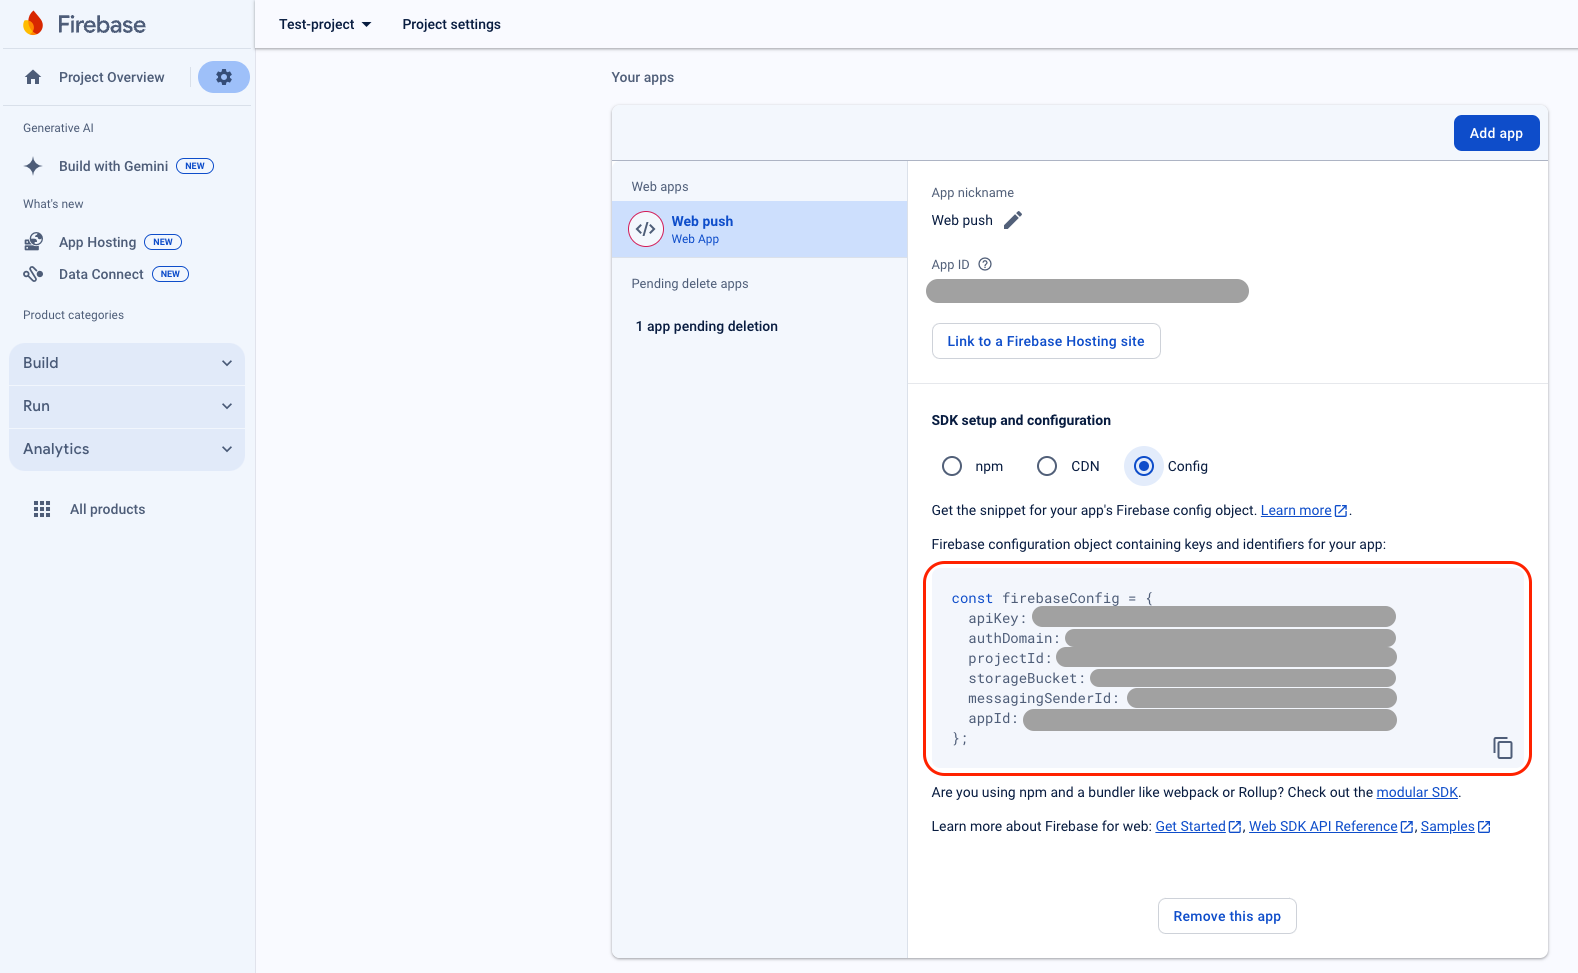
Task: Open the Project Overview page
Action: point(111,77)
